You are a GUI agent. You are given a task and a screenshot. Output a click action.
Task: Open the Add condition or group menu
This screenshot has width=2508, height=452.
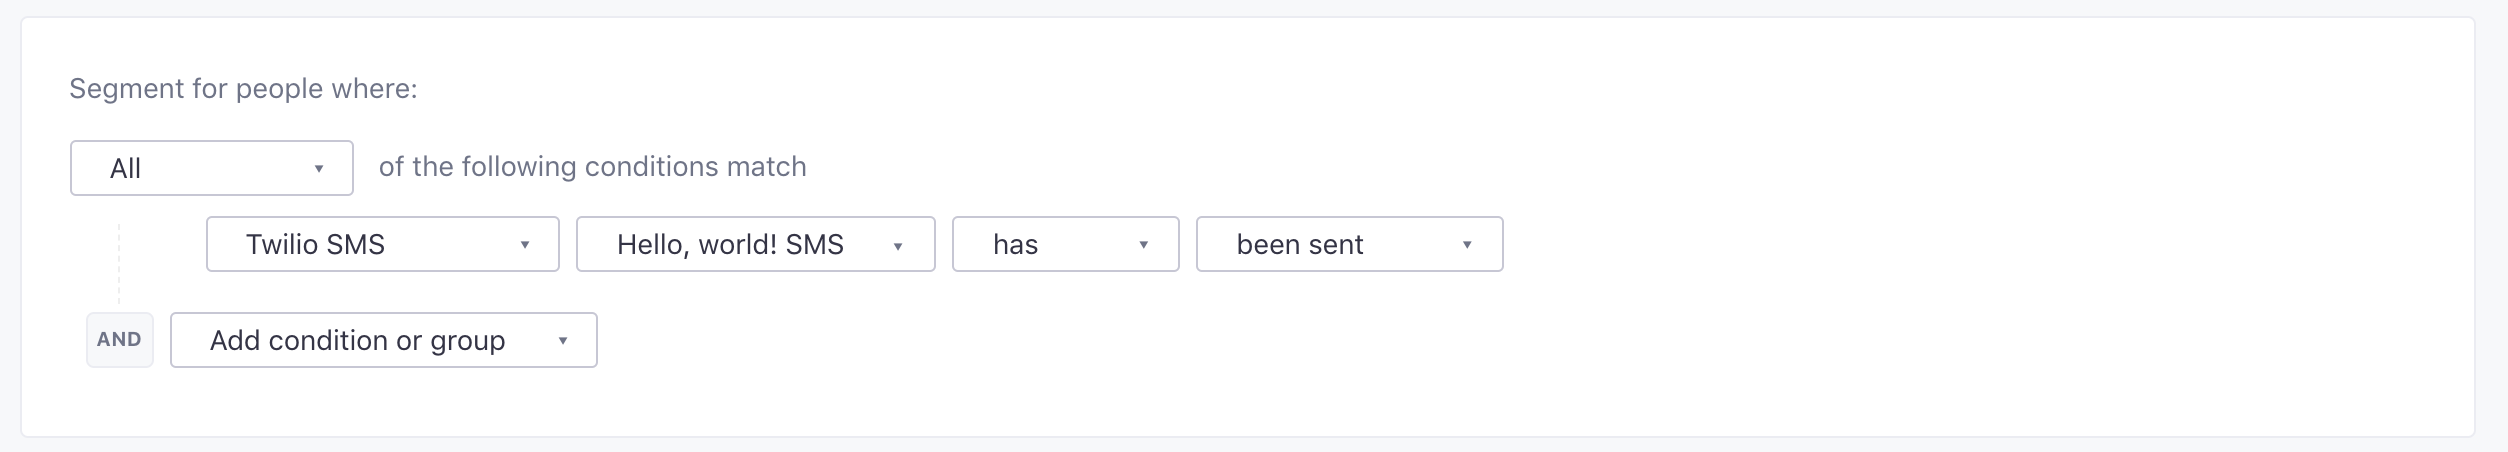click(383, 340)
